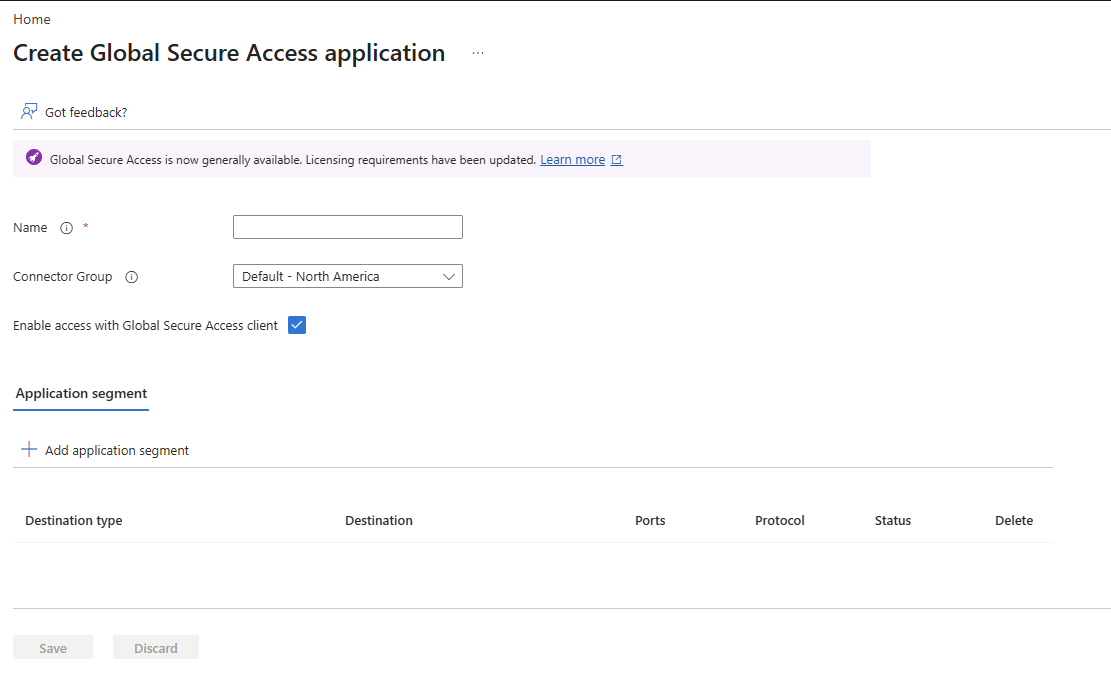Open the ellipsis more options menu
The image size is (1111, 678).
pyautogui.click(x=478, y=53)
